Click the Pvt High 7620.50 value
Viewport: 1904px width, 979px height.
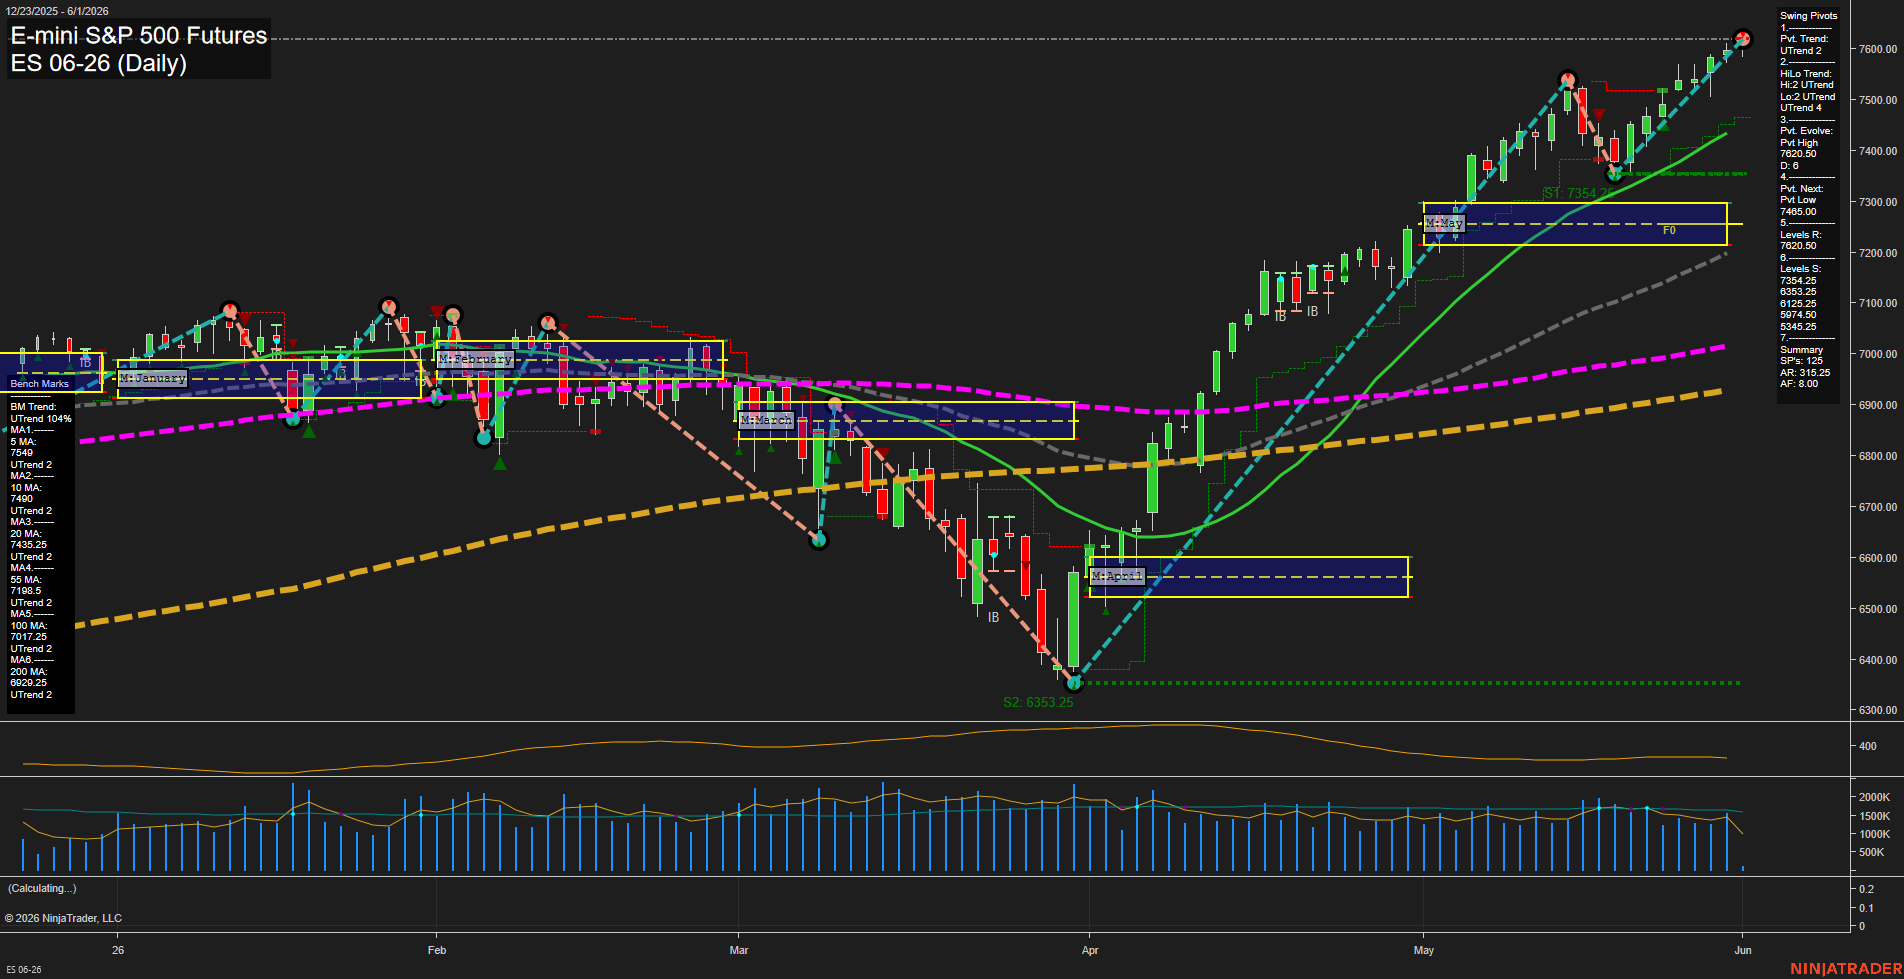coord(1799,149)
